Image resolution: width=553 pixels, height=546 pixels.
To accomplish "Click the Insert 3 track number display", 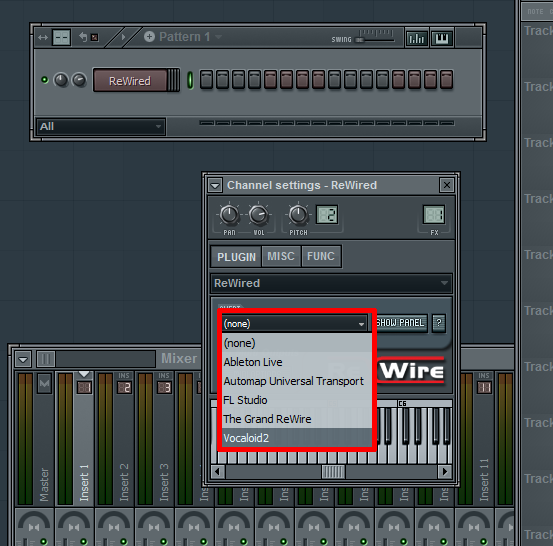I will 164,388.
